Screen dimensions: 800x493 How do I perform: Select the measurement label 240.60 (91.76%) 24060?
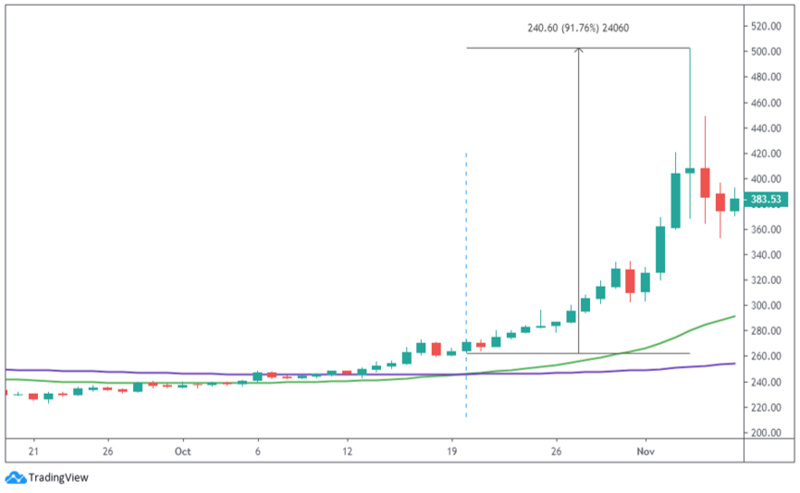pyautogui.click(x=578, y=28)
